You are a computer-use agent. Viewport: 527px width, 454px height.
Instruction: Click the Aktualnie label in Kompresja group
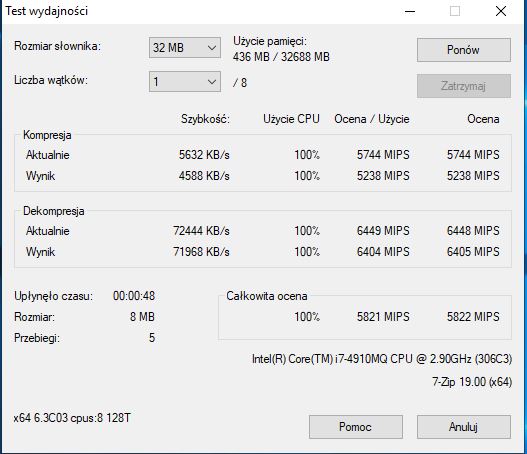click(x=48, y=155)
